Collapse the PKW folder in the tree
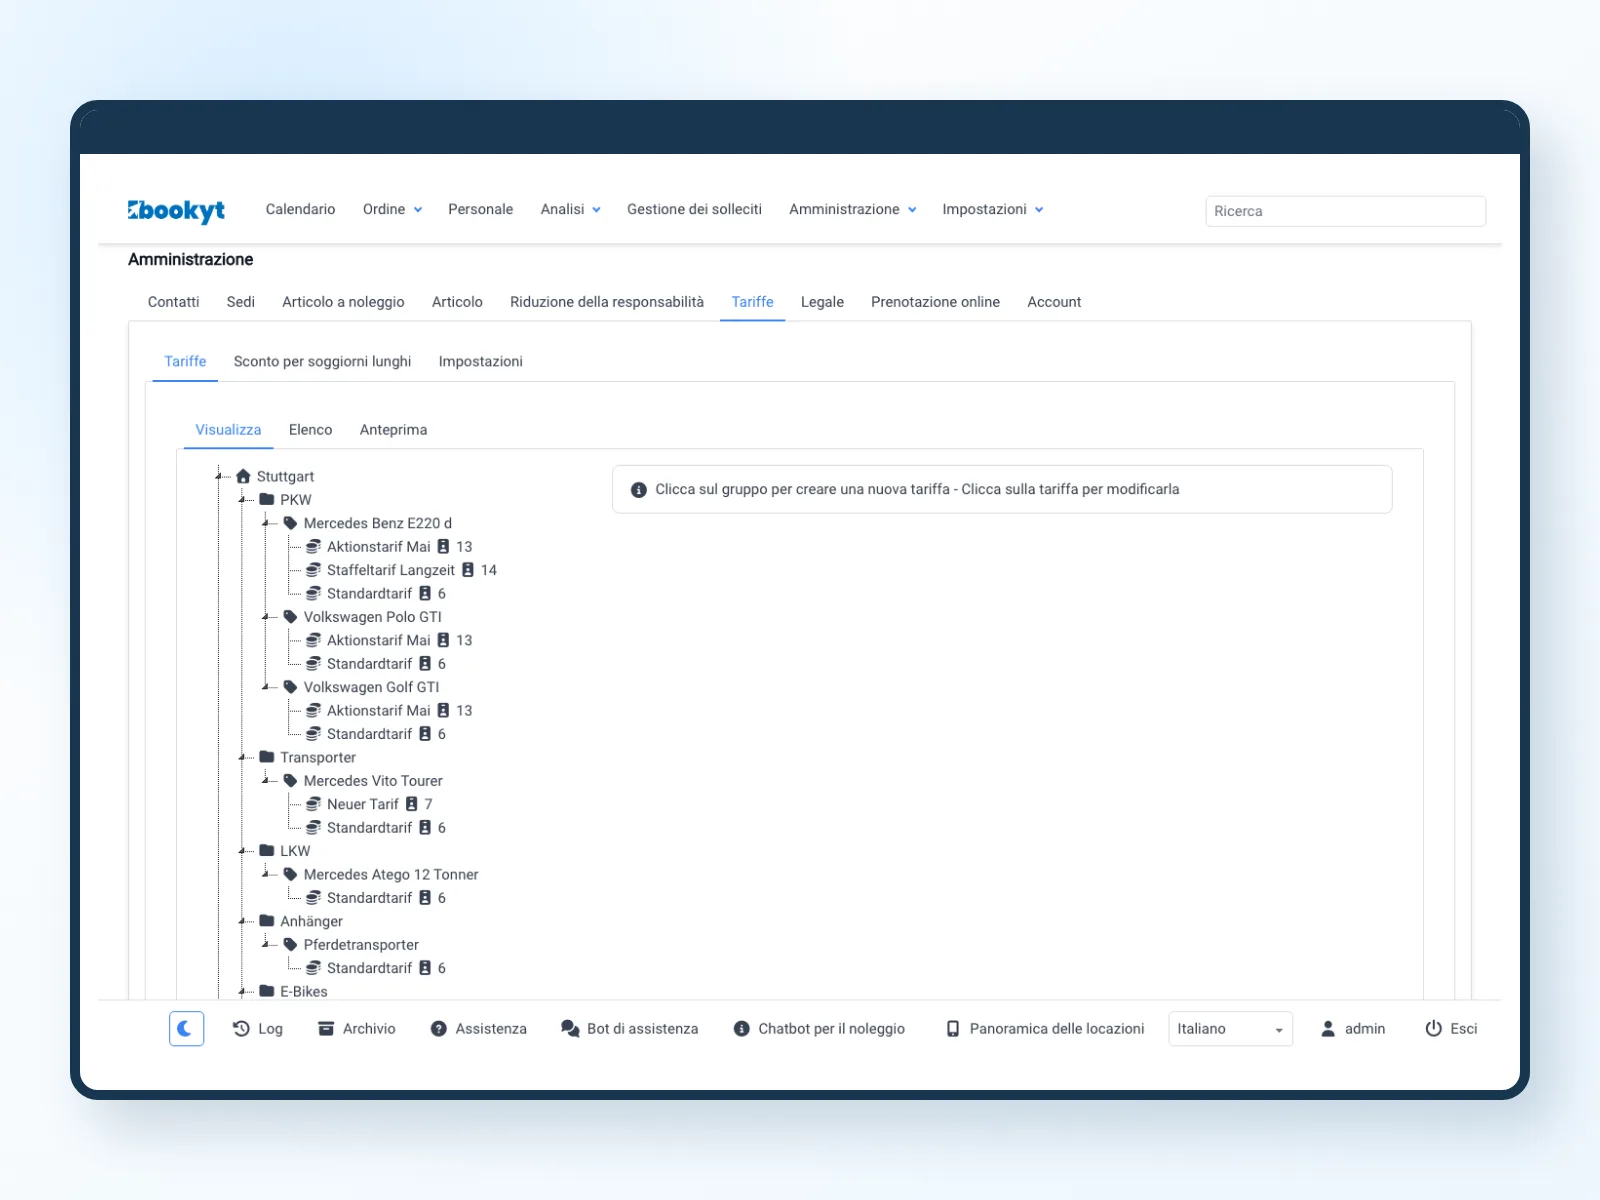1600x1200 pixels. [243, 500]
